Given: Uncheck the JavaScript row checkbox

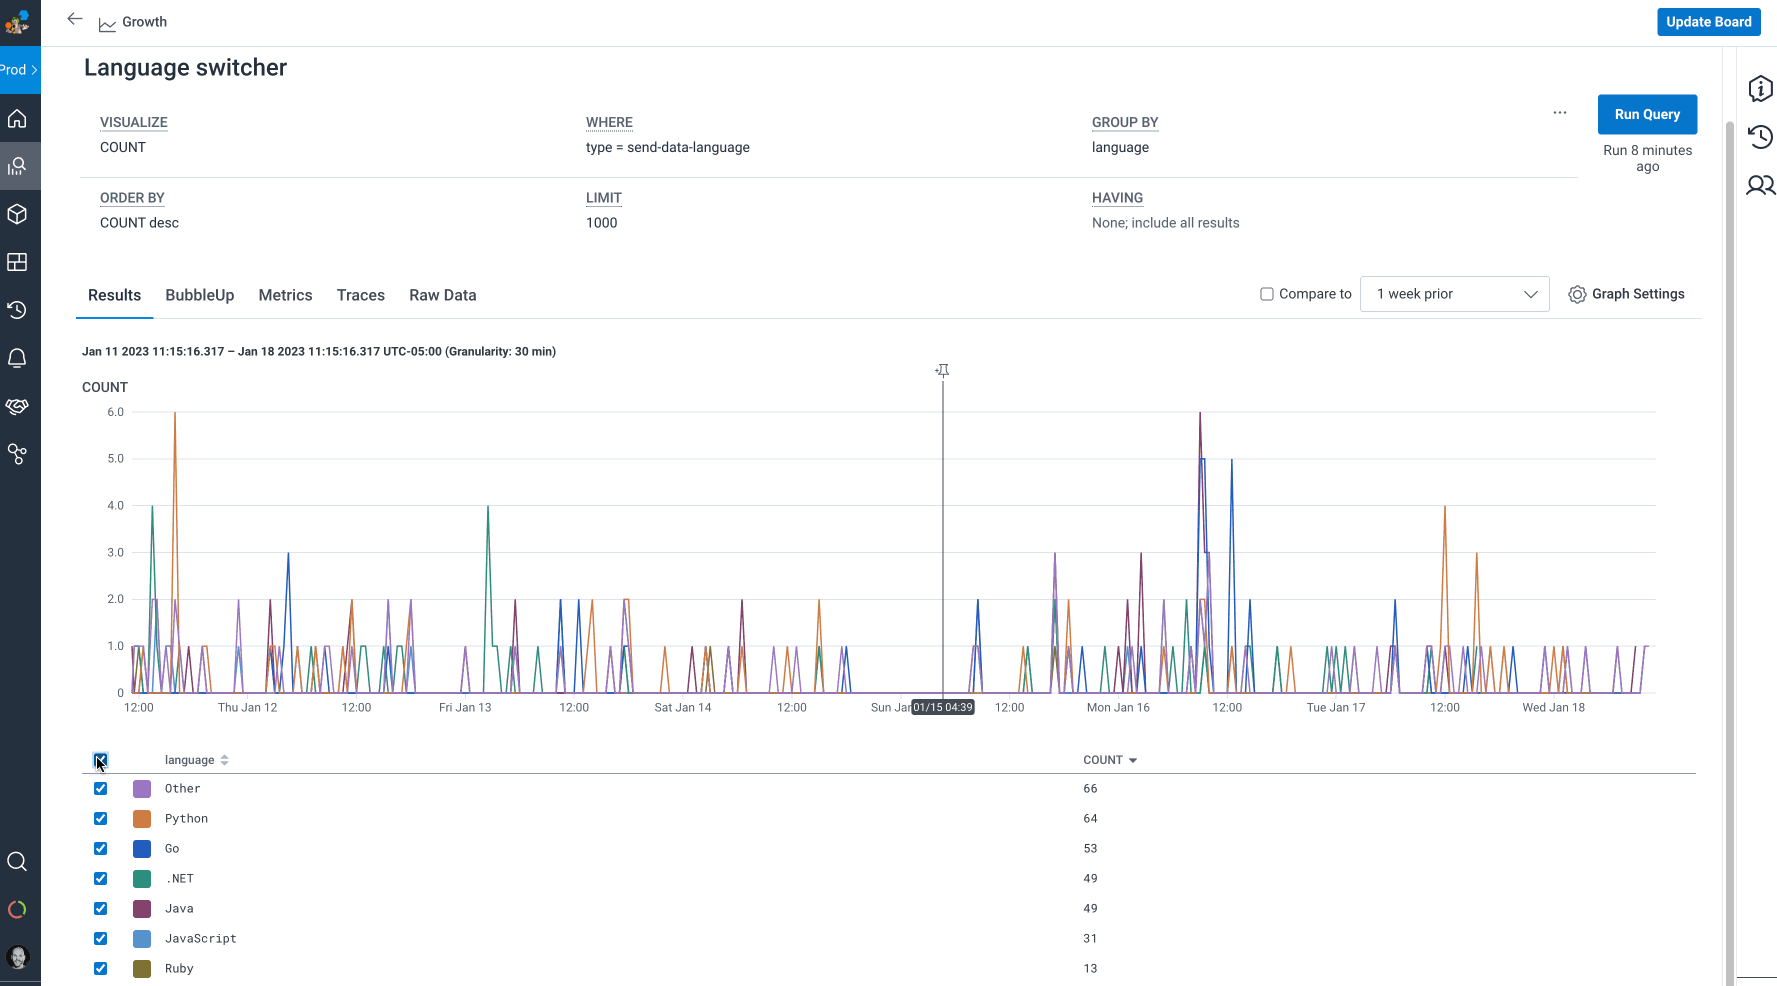Looking at the screenshot, I should (x=100, y=939).
